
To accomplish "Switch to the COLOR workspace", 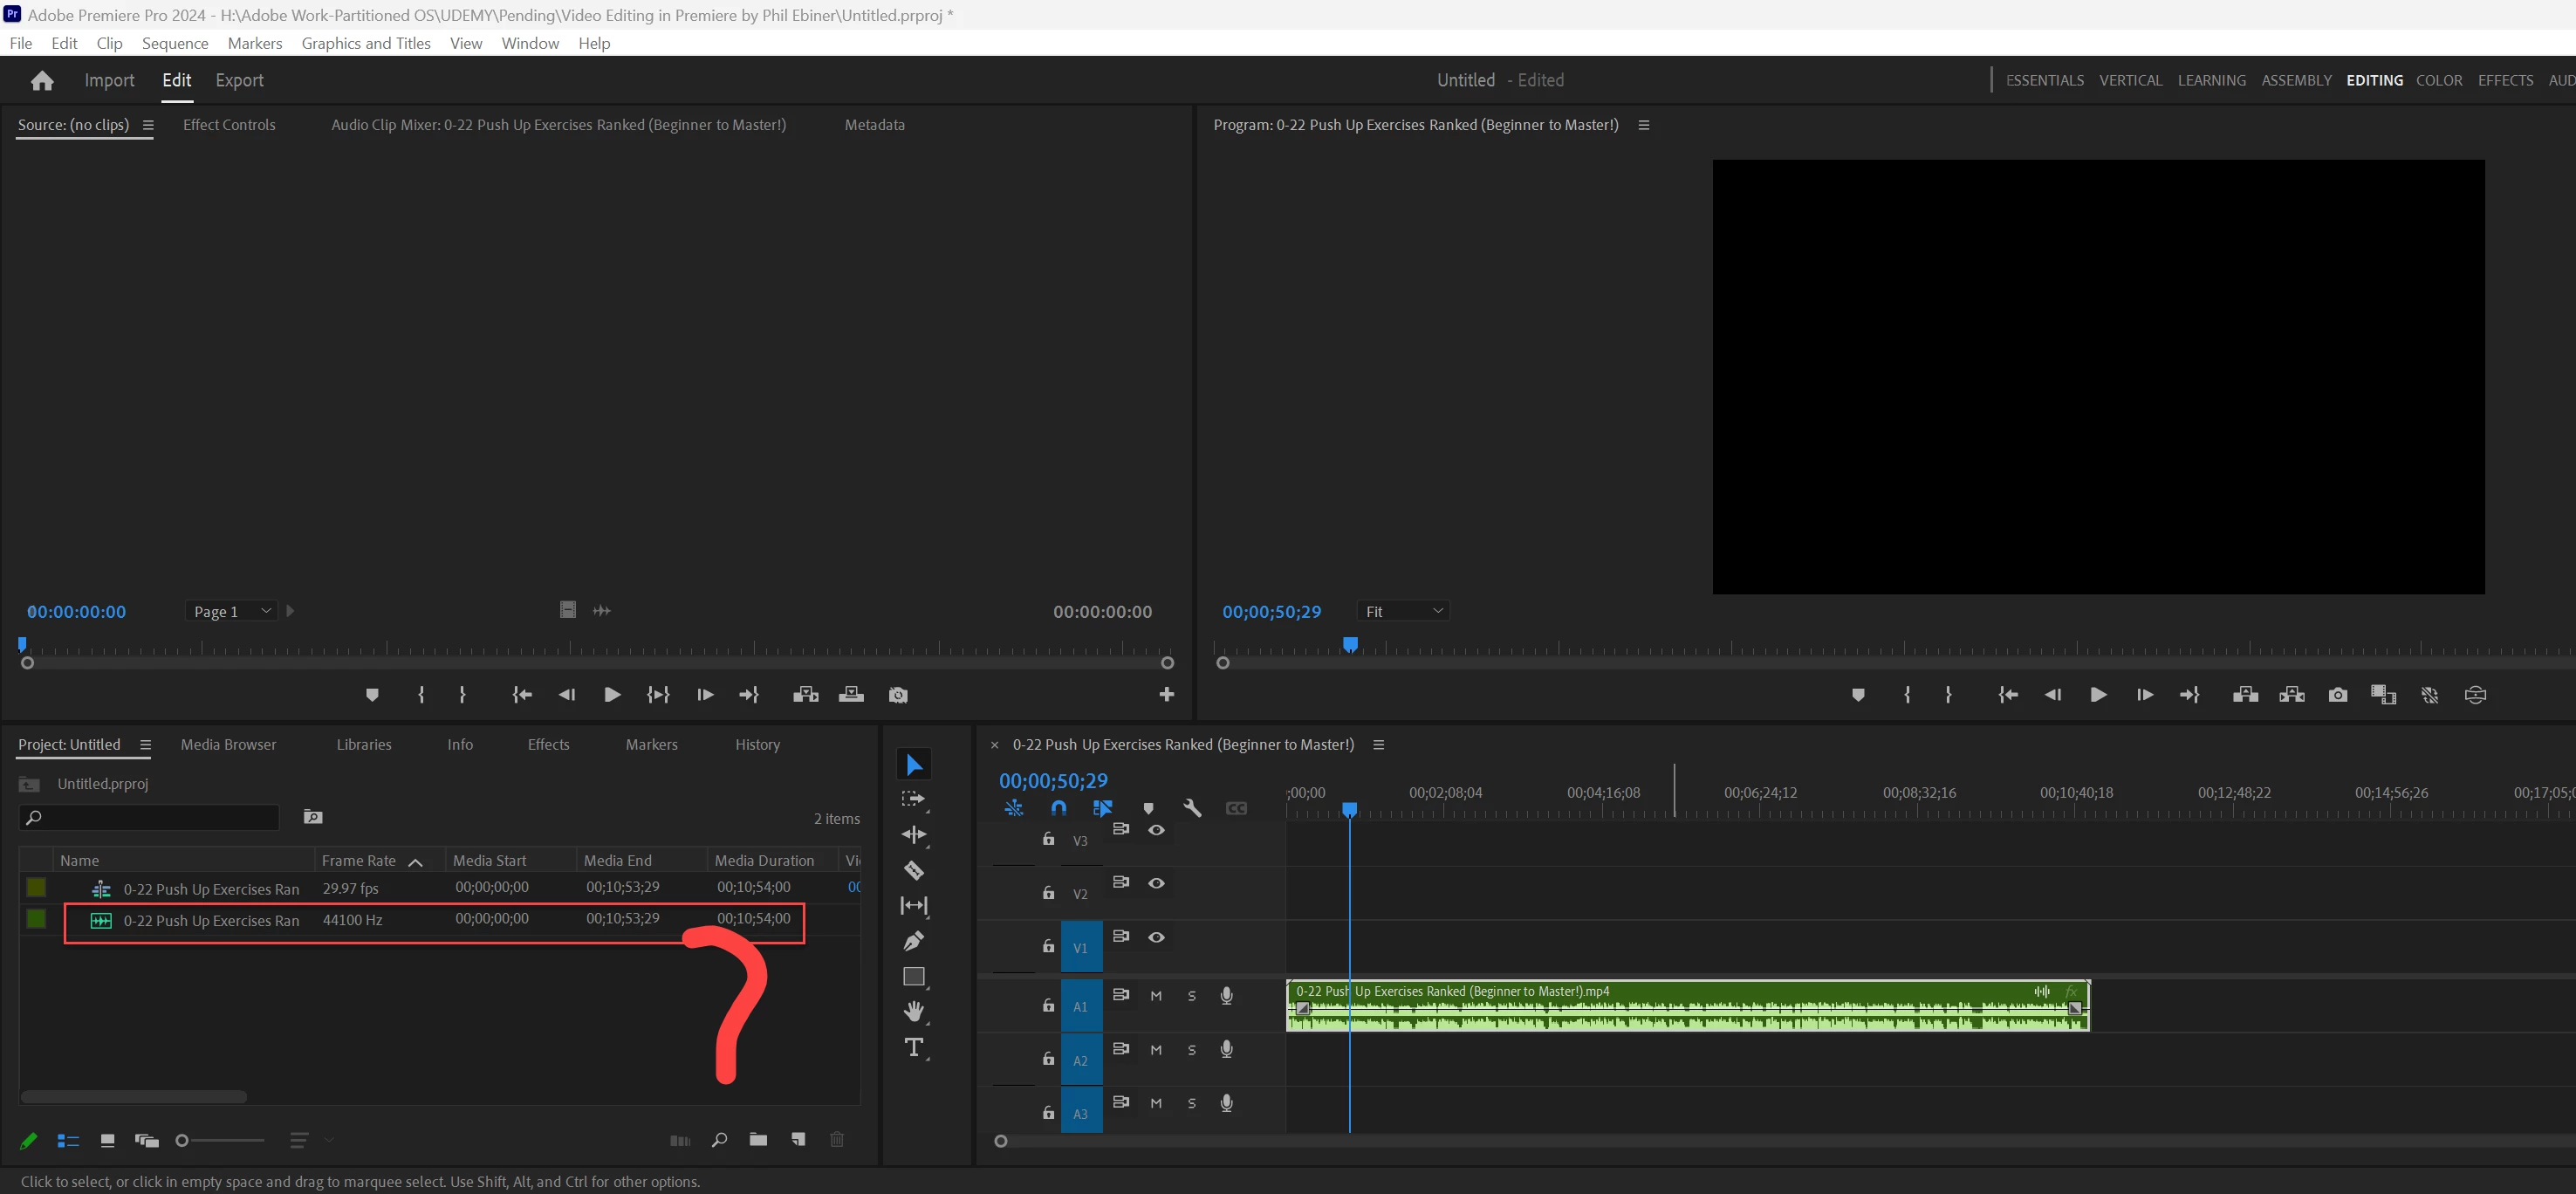I will pyautogui.click(x=2438, y=80).
